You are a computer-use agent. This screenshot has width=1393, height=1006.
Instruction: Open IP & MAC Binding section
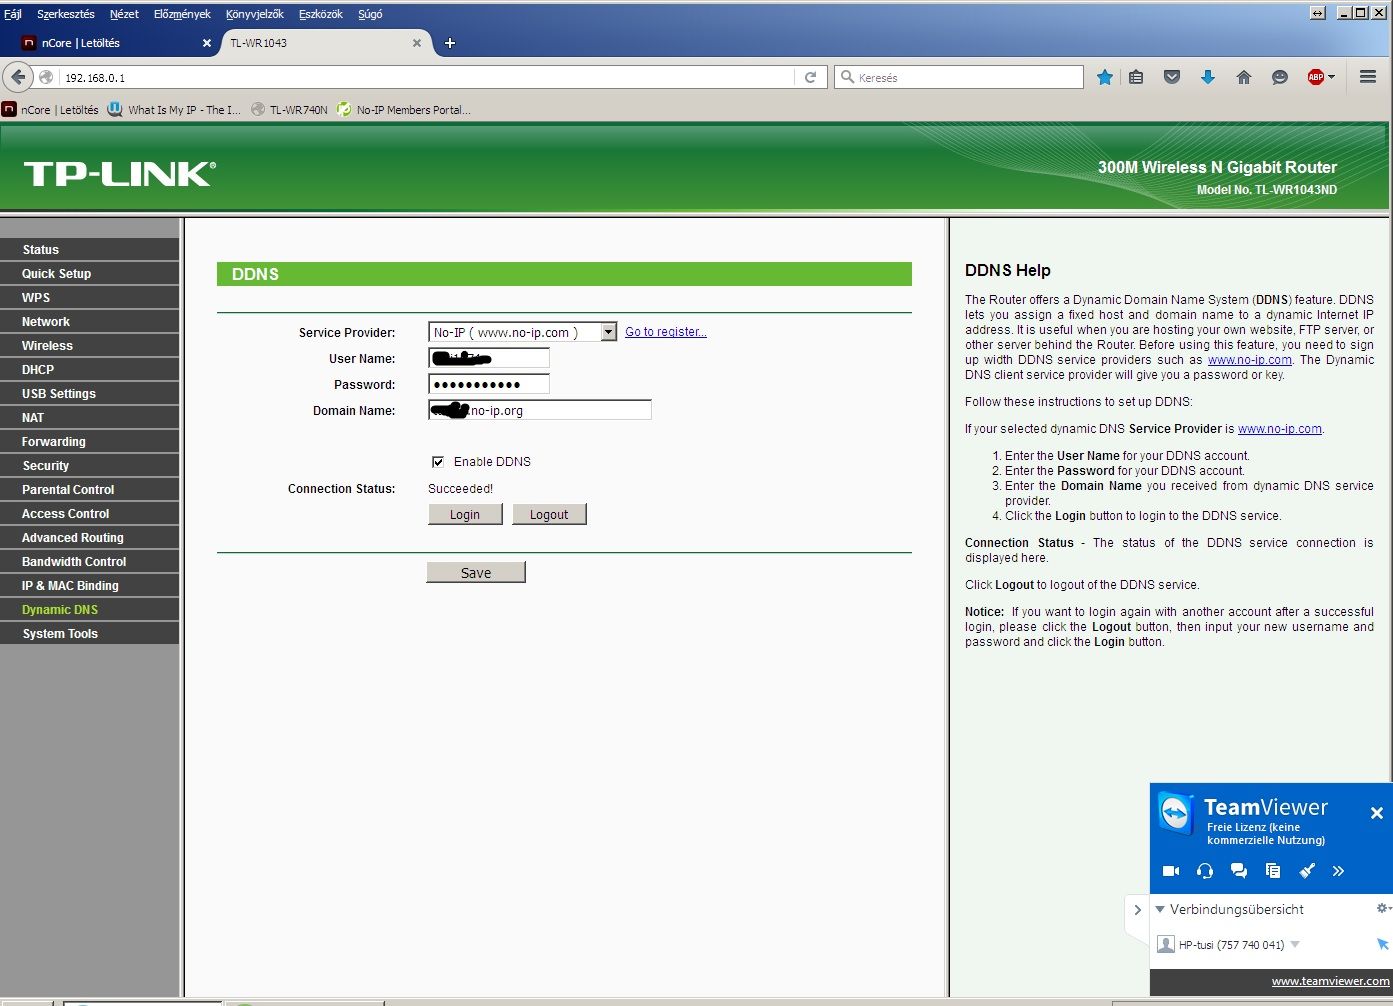pos(90,585)
